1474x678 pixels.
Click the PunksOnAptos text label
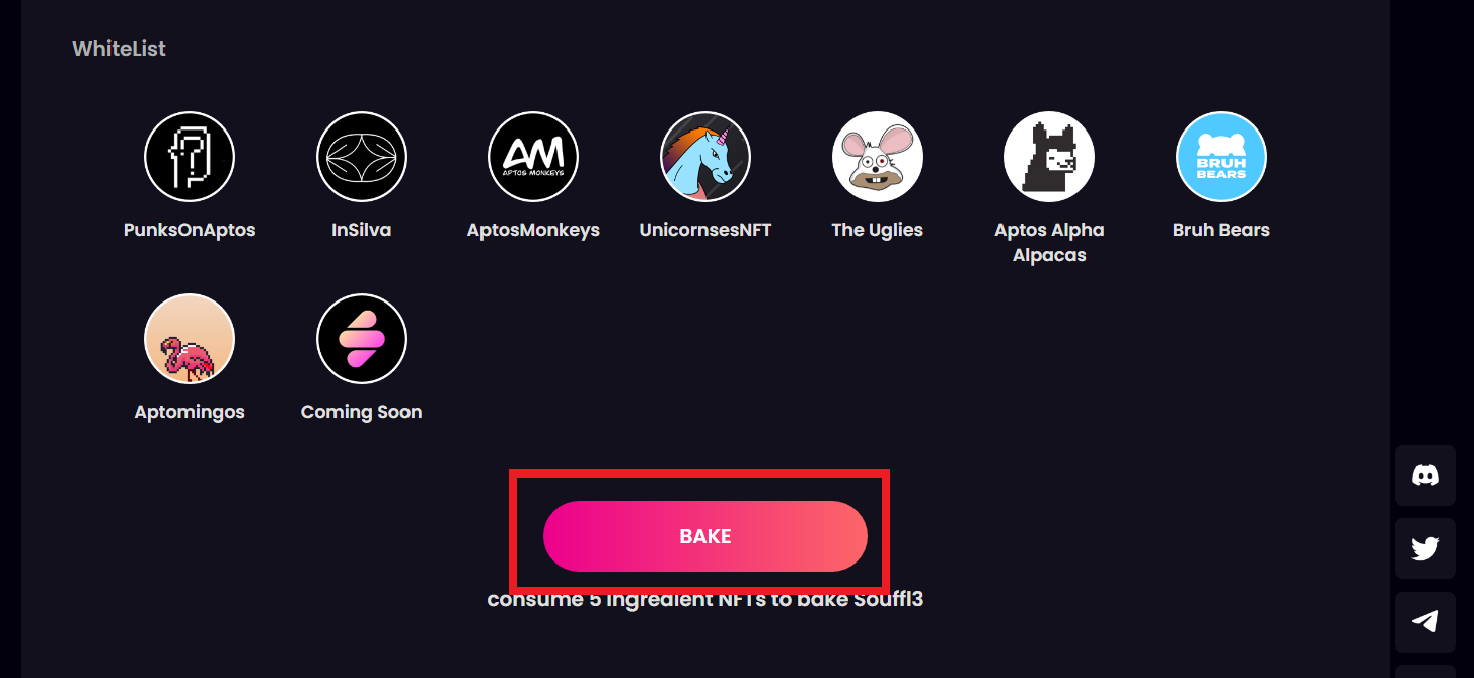[190, 230]
